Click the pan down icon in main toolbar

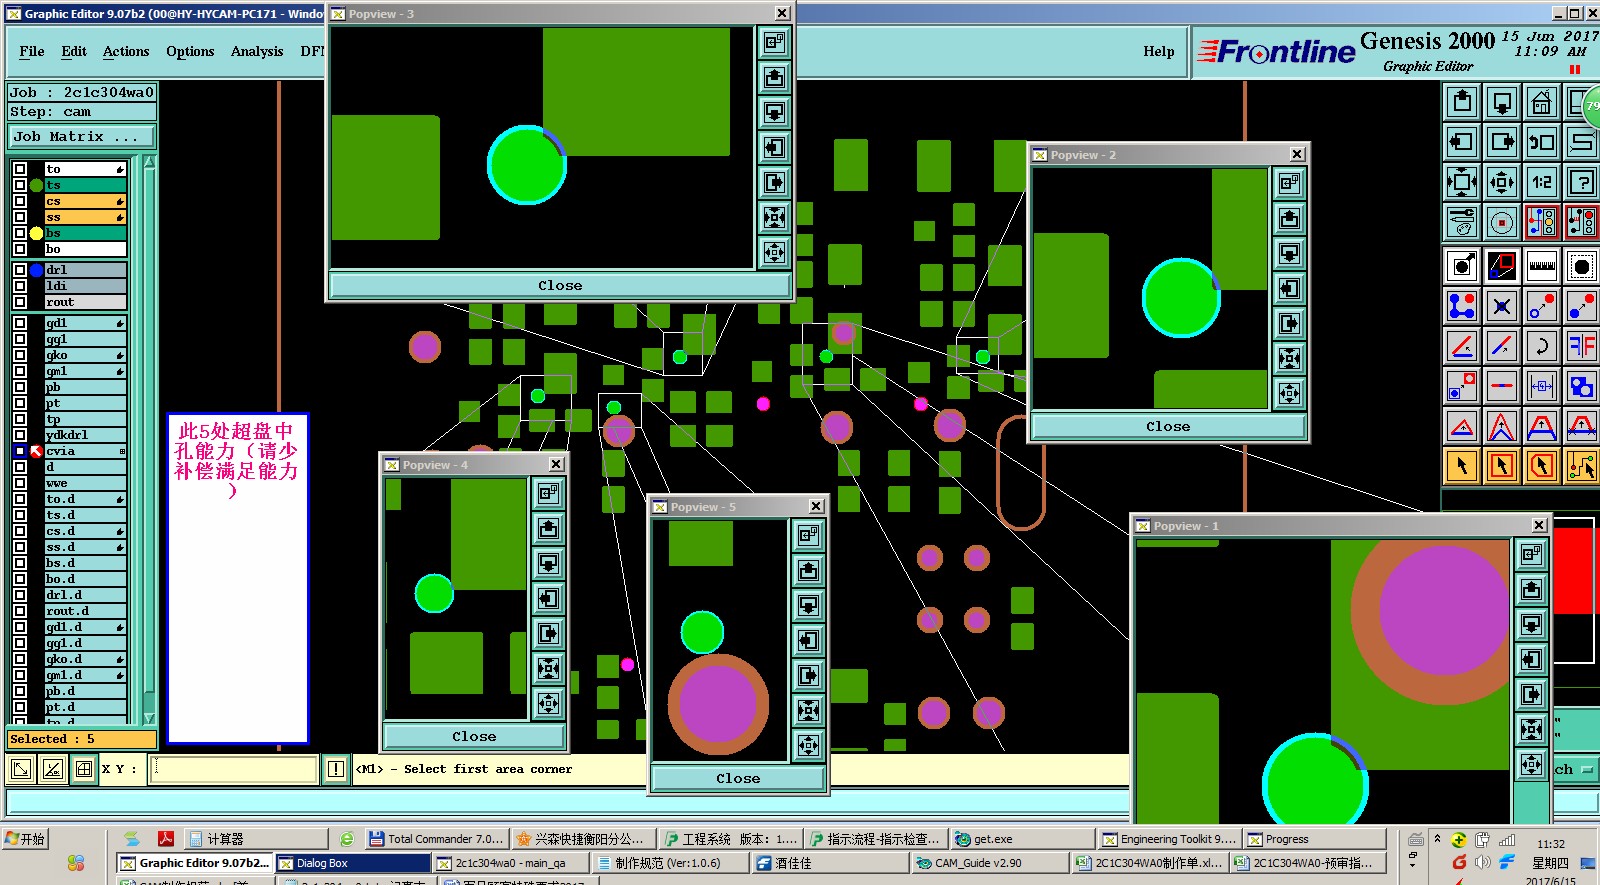coord(1502,102)
